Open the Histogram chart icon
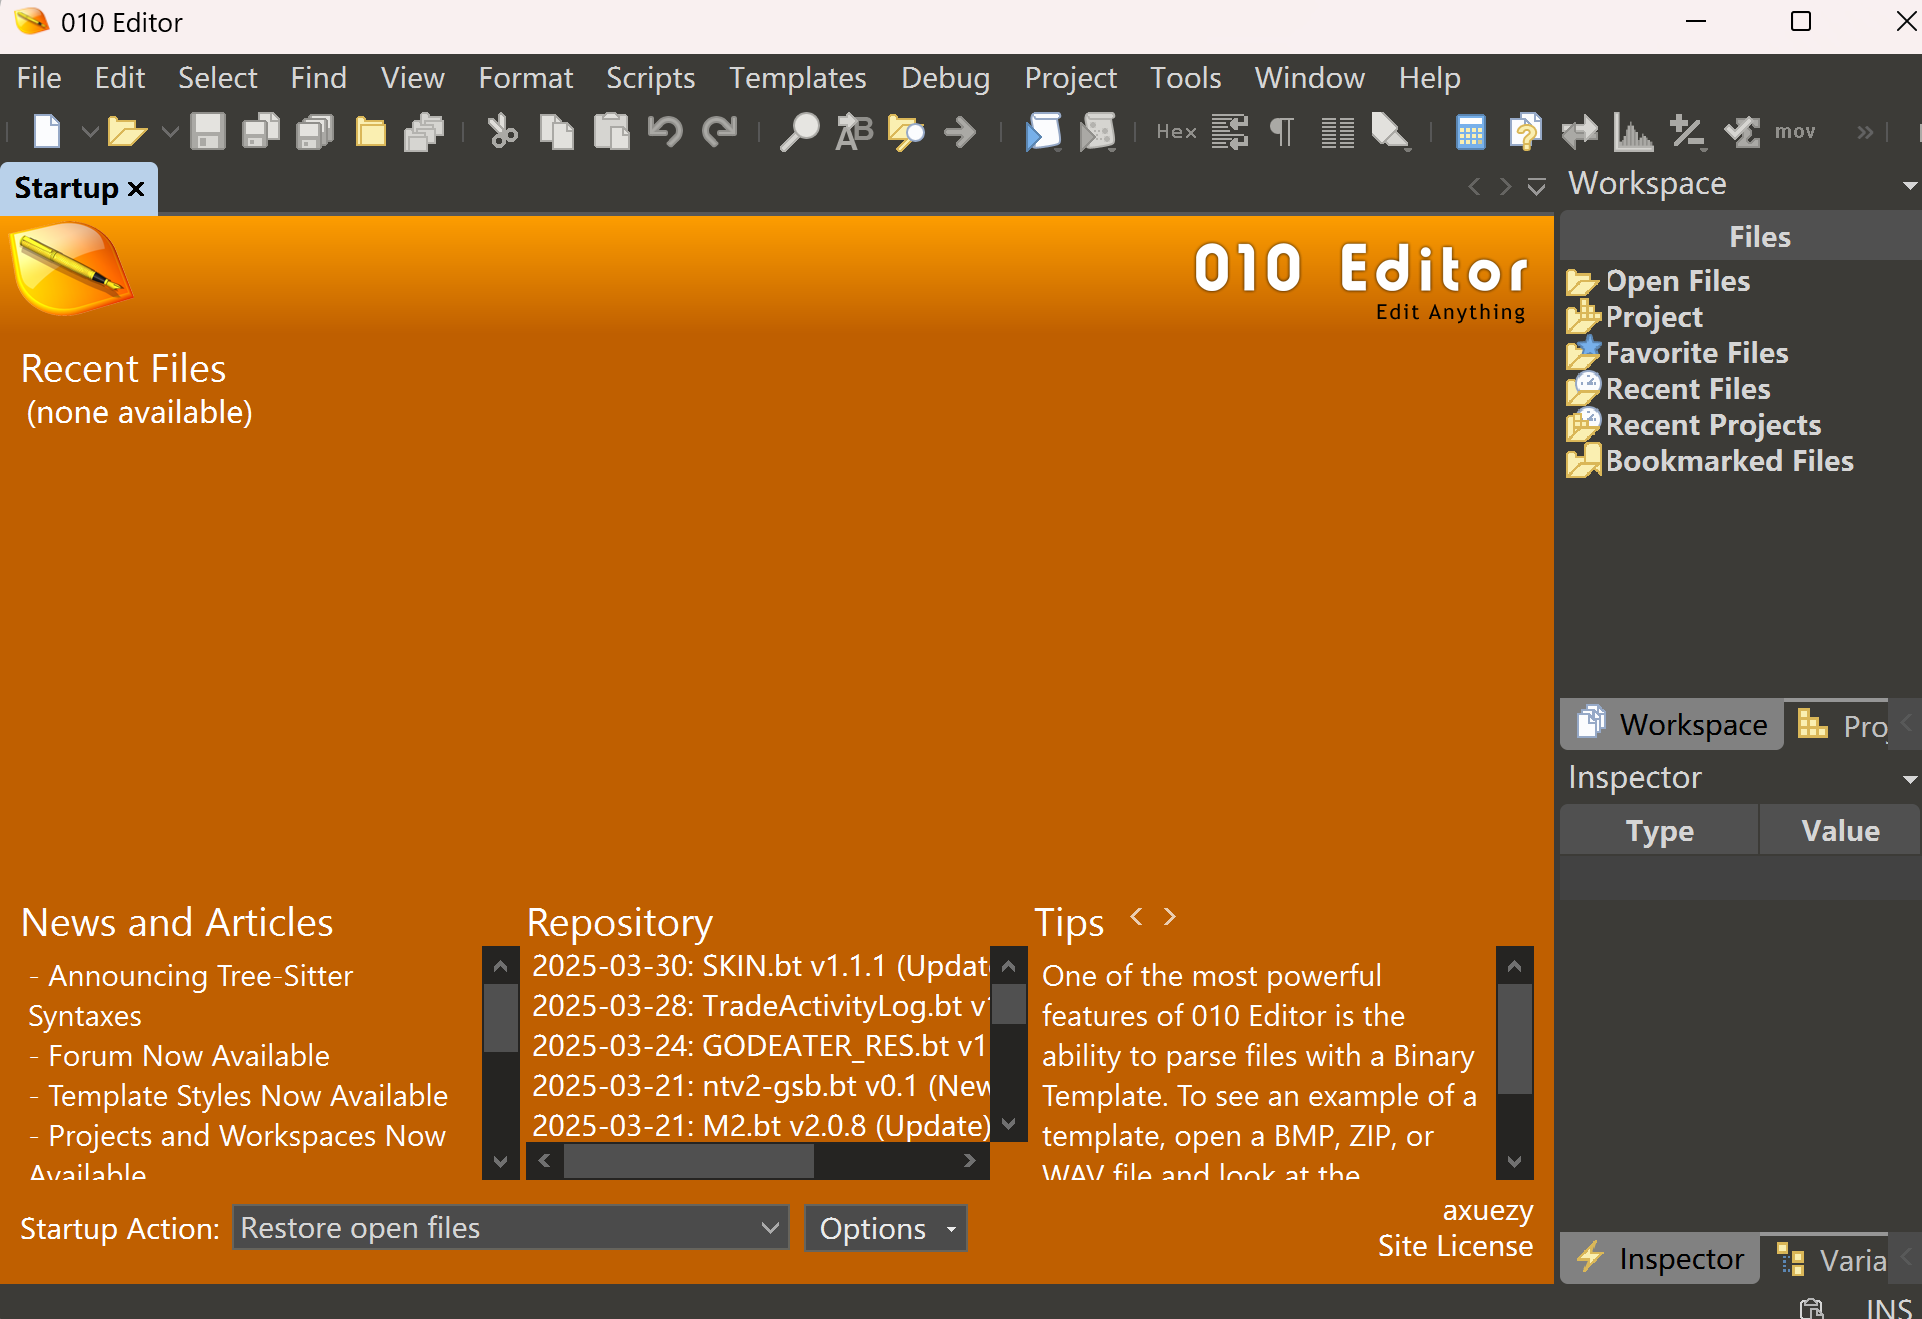Viewport: 1922px width, 1319px height. (1633, 131)
